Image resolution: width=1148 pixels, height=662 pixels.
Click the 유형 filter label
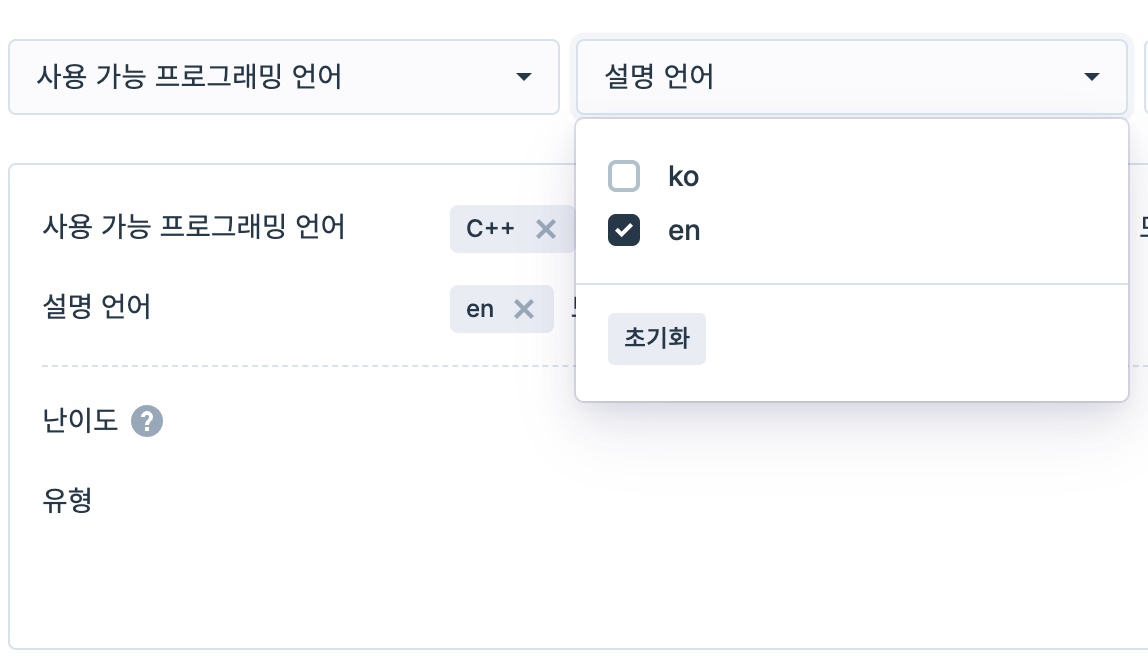tap(68, 499)
